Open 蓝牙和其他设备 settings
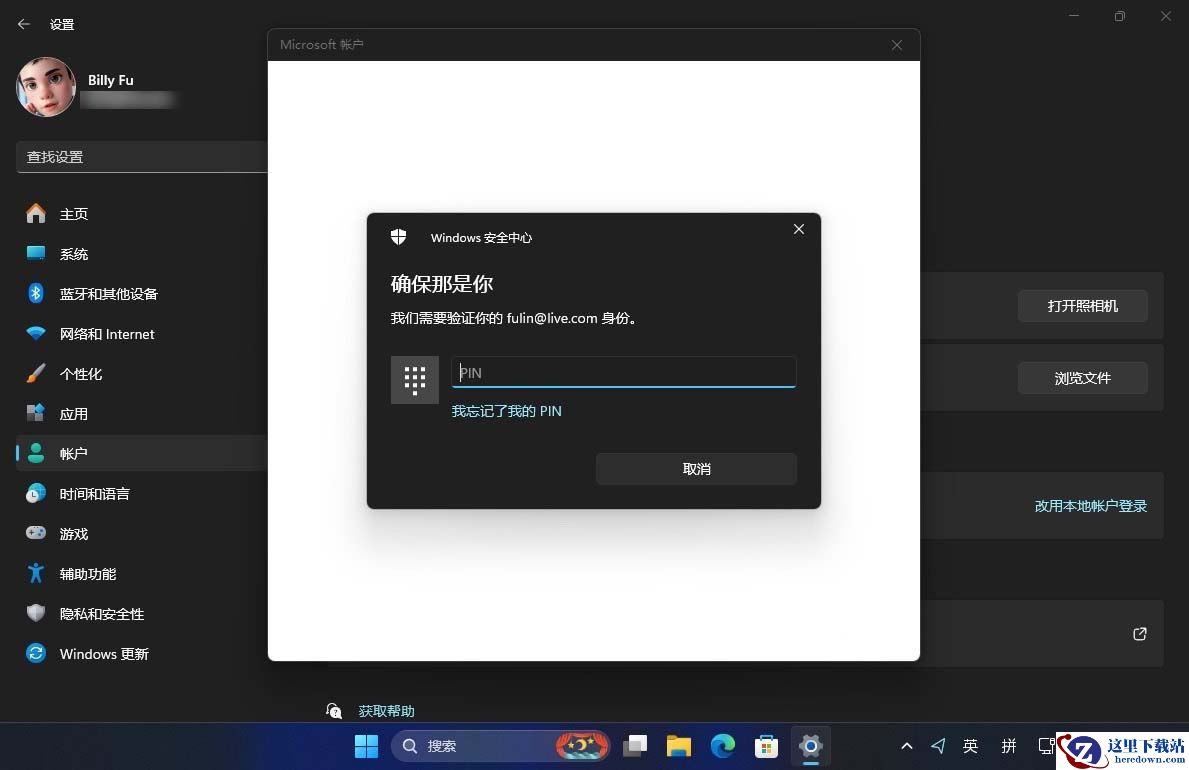This screenshot has height=770, width=1189. 142,294
